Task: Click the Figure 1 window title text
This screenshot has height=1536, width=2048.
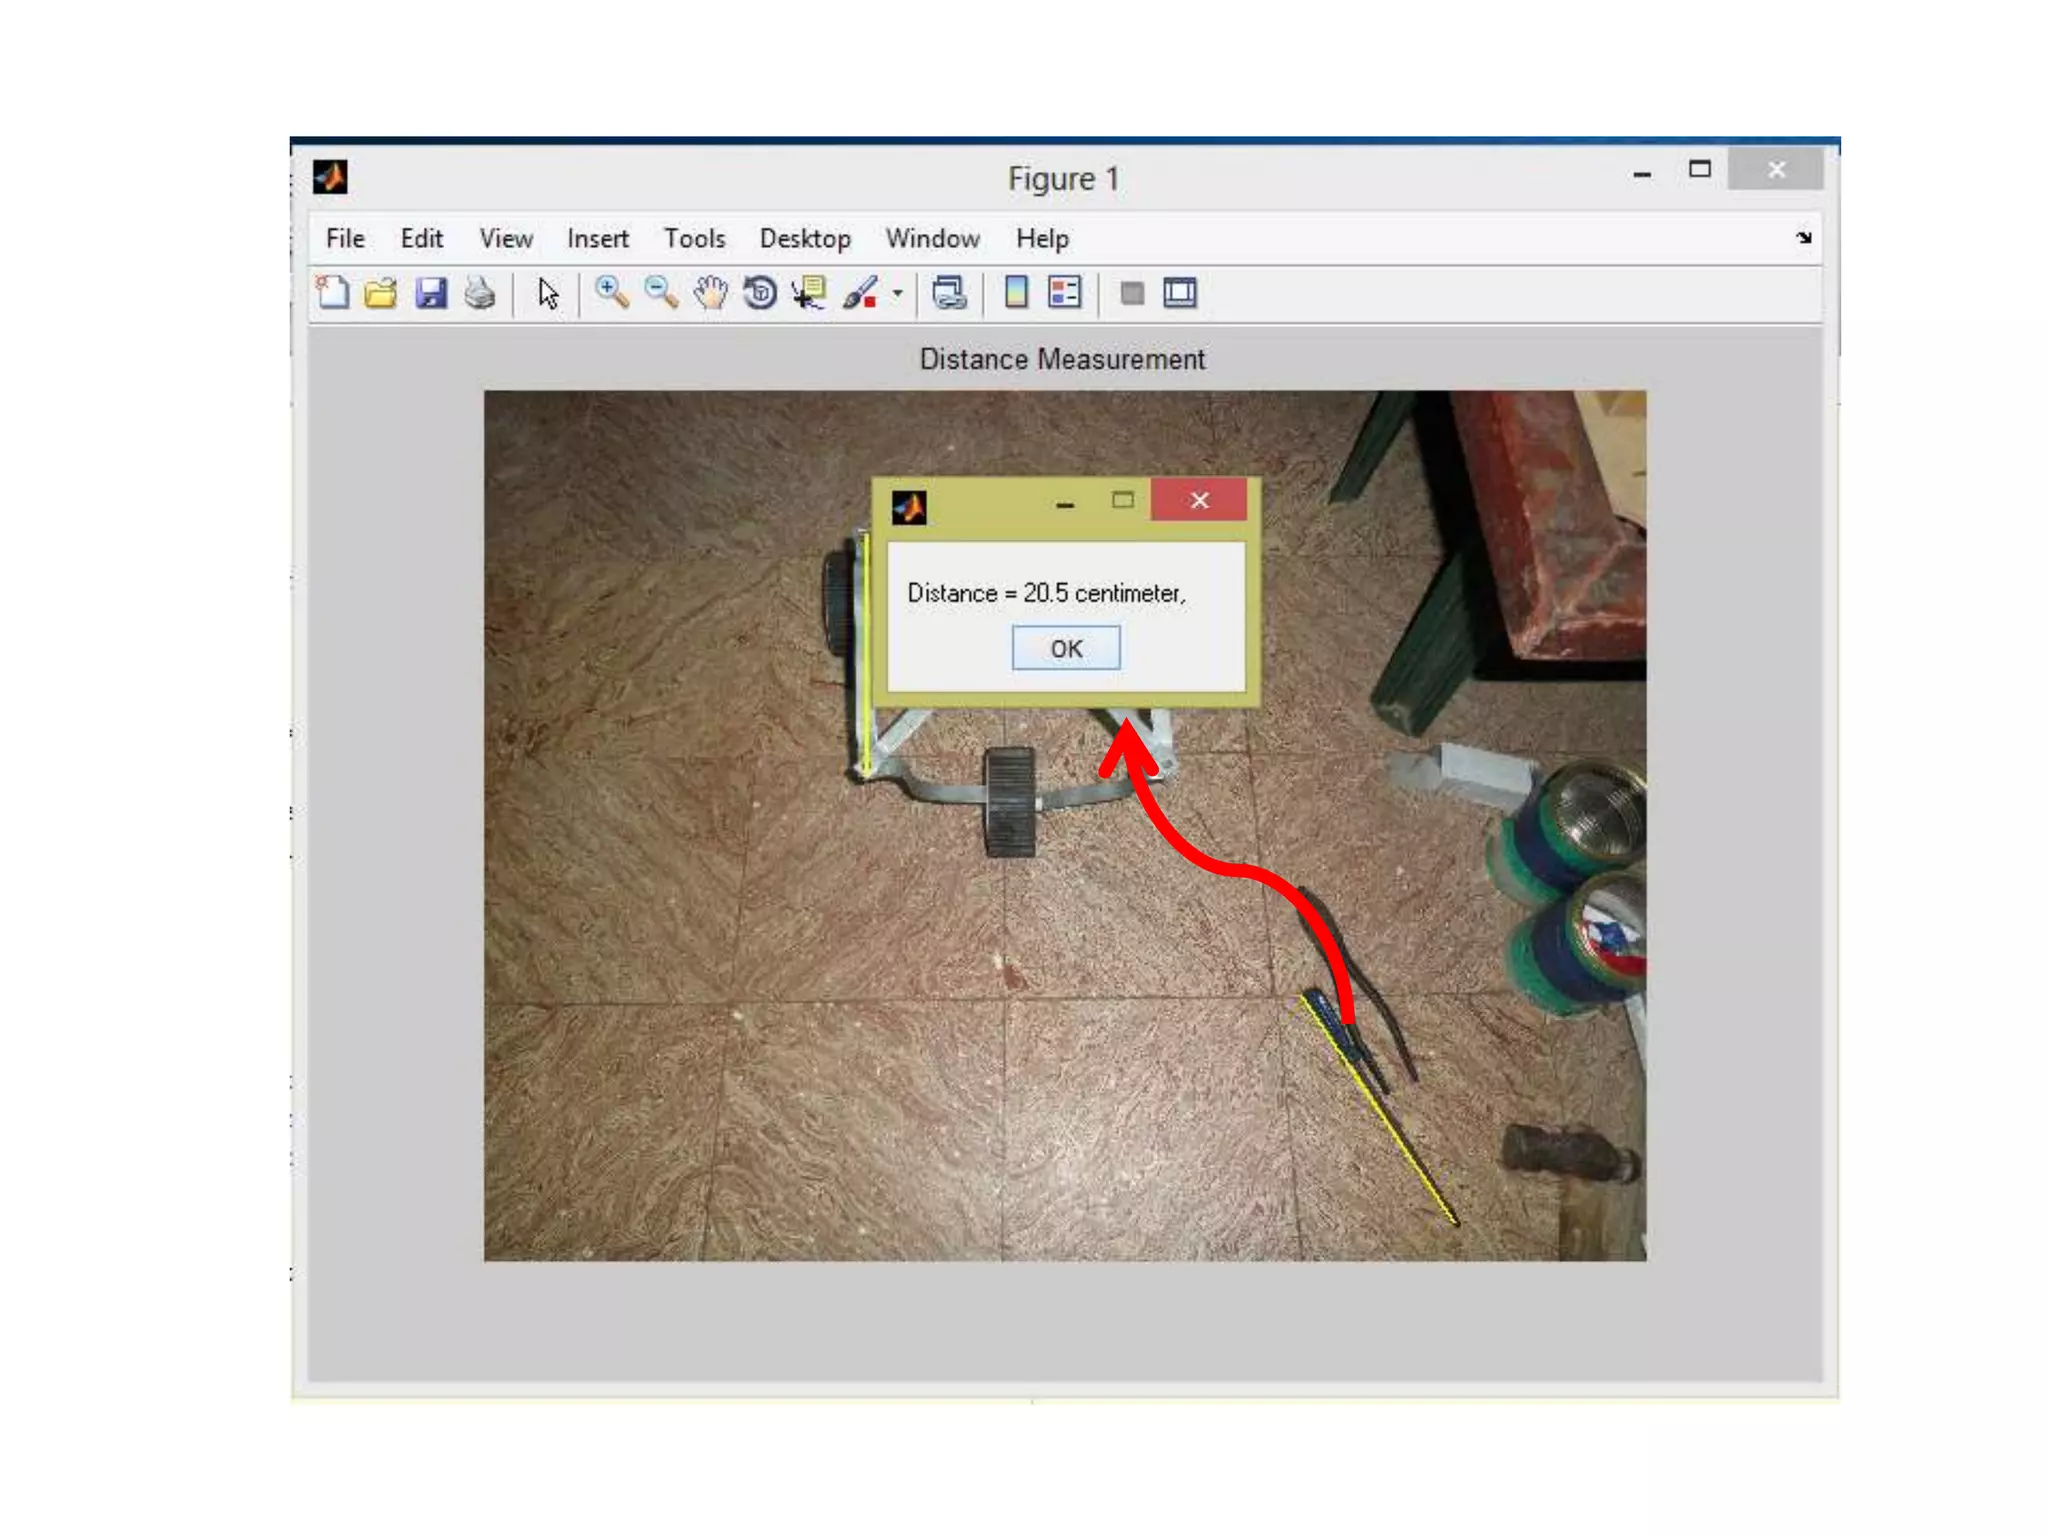Action: (x=1063, y=179)
